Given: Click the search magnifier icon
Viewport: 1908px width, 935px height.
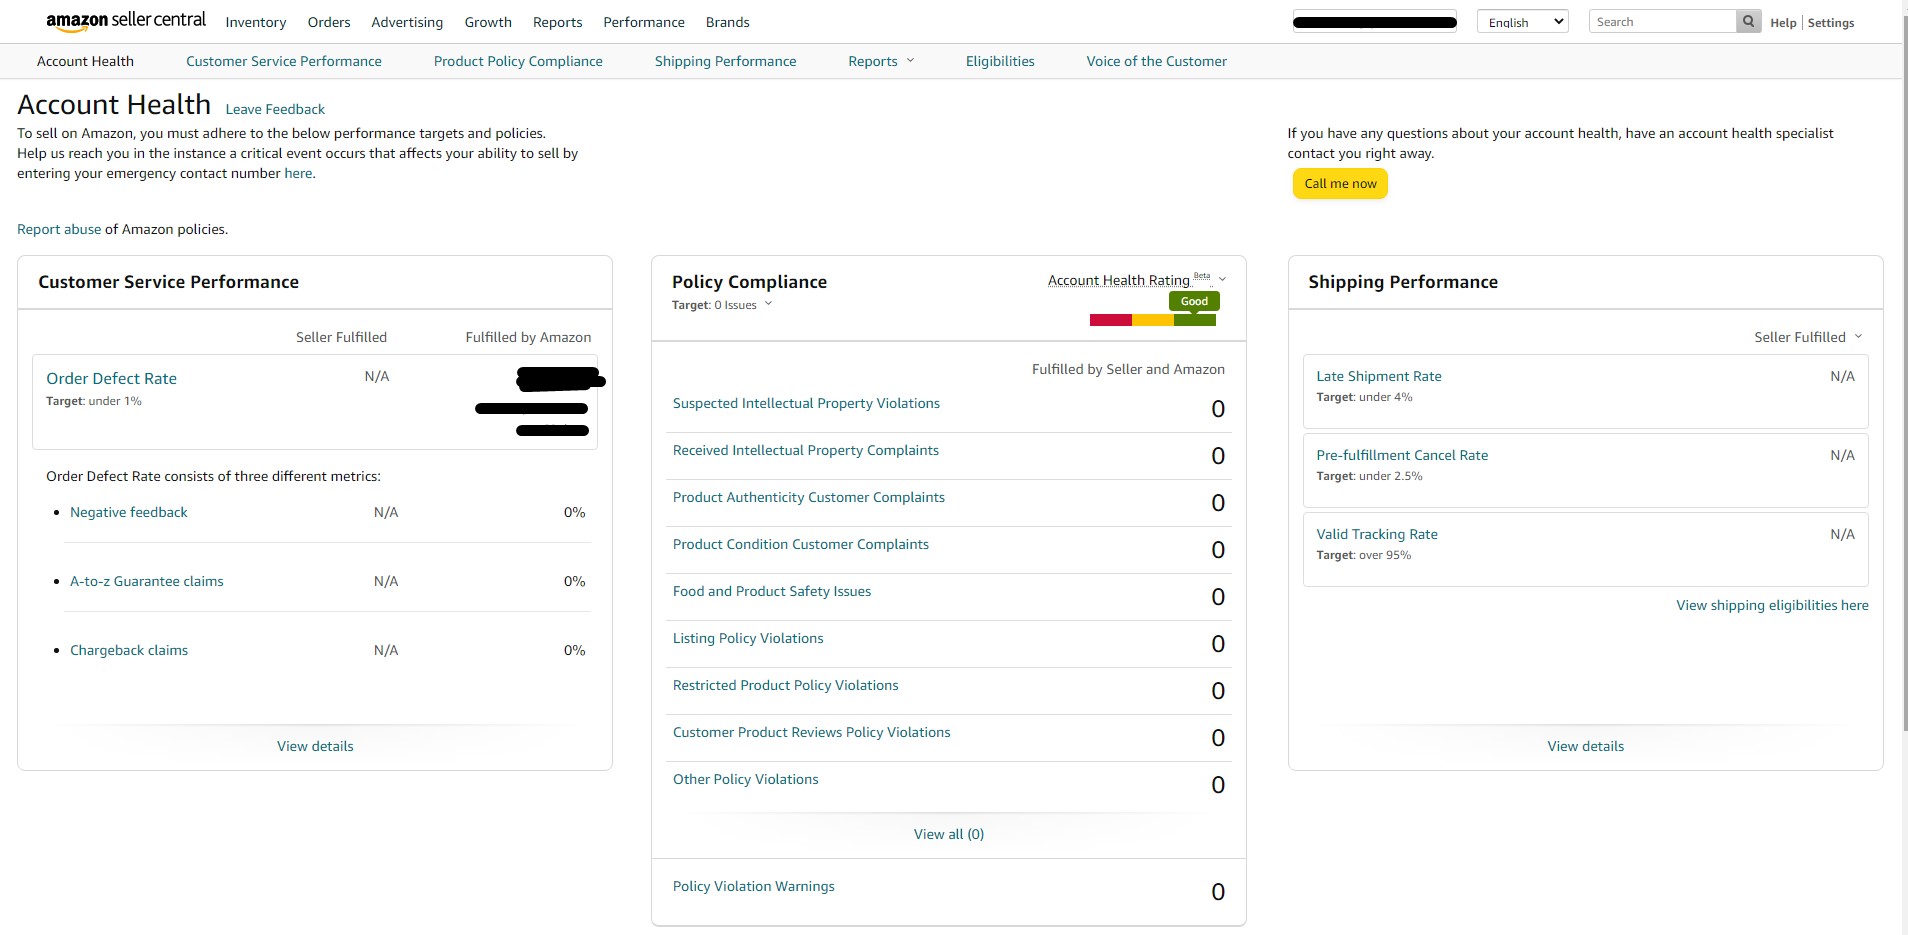Looking at the screenshot, I should tap(1748, 21).
